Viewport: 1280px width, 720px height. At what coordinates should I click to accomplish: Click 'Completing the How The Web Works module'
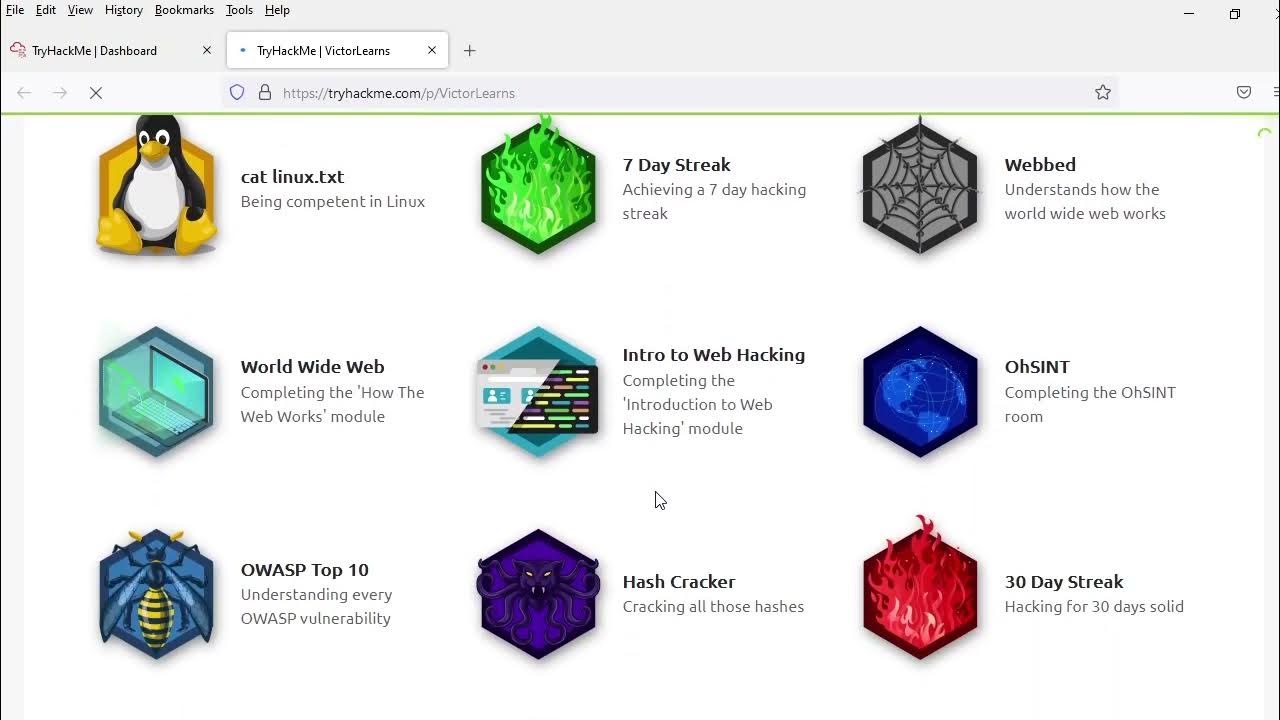332,405
